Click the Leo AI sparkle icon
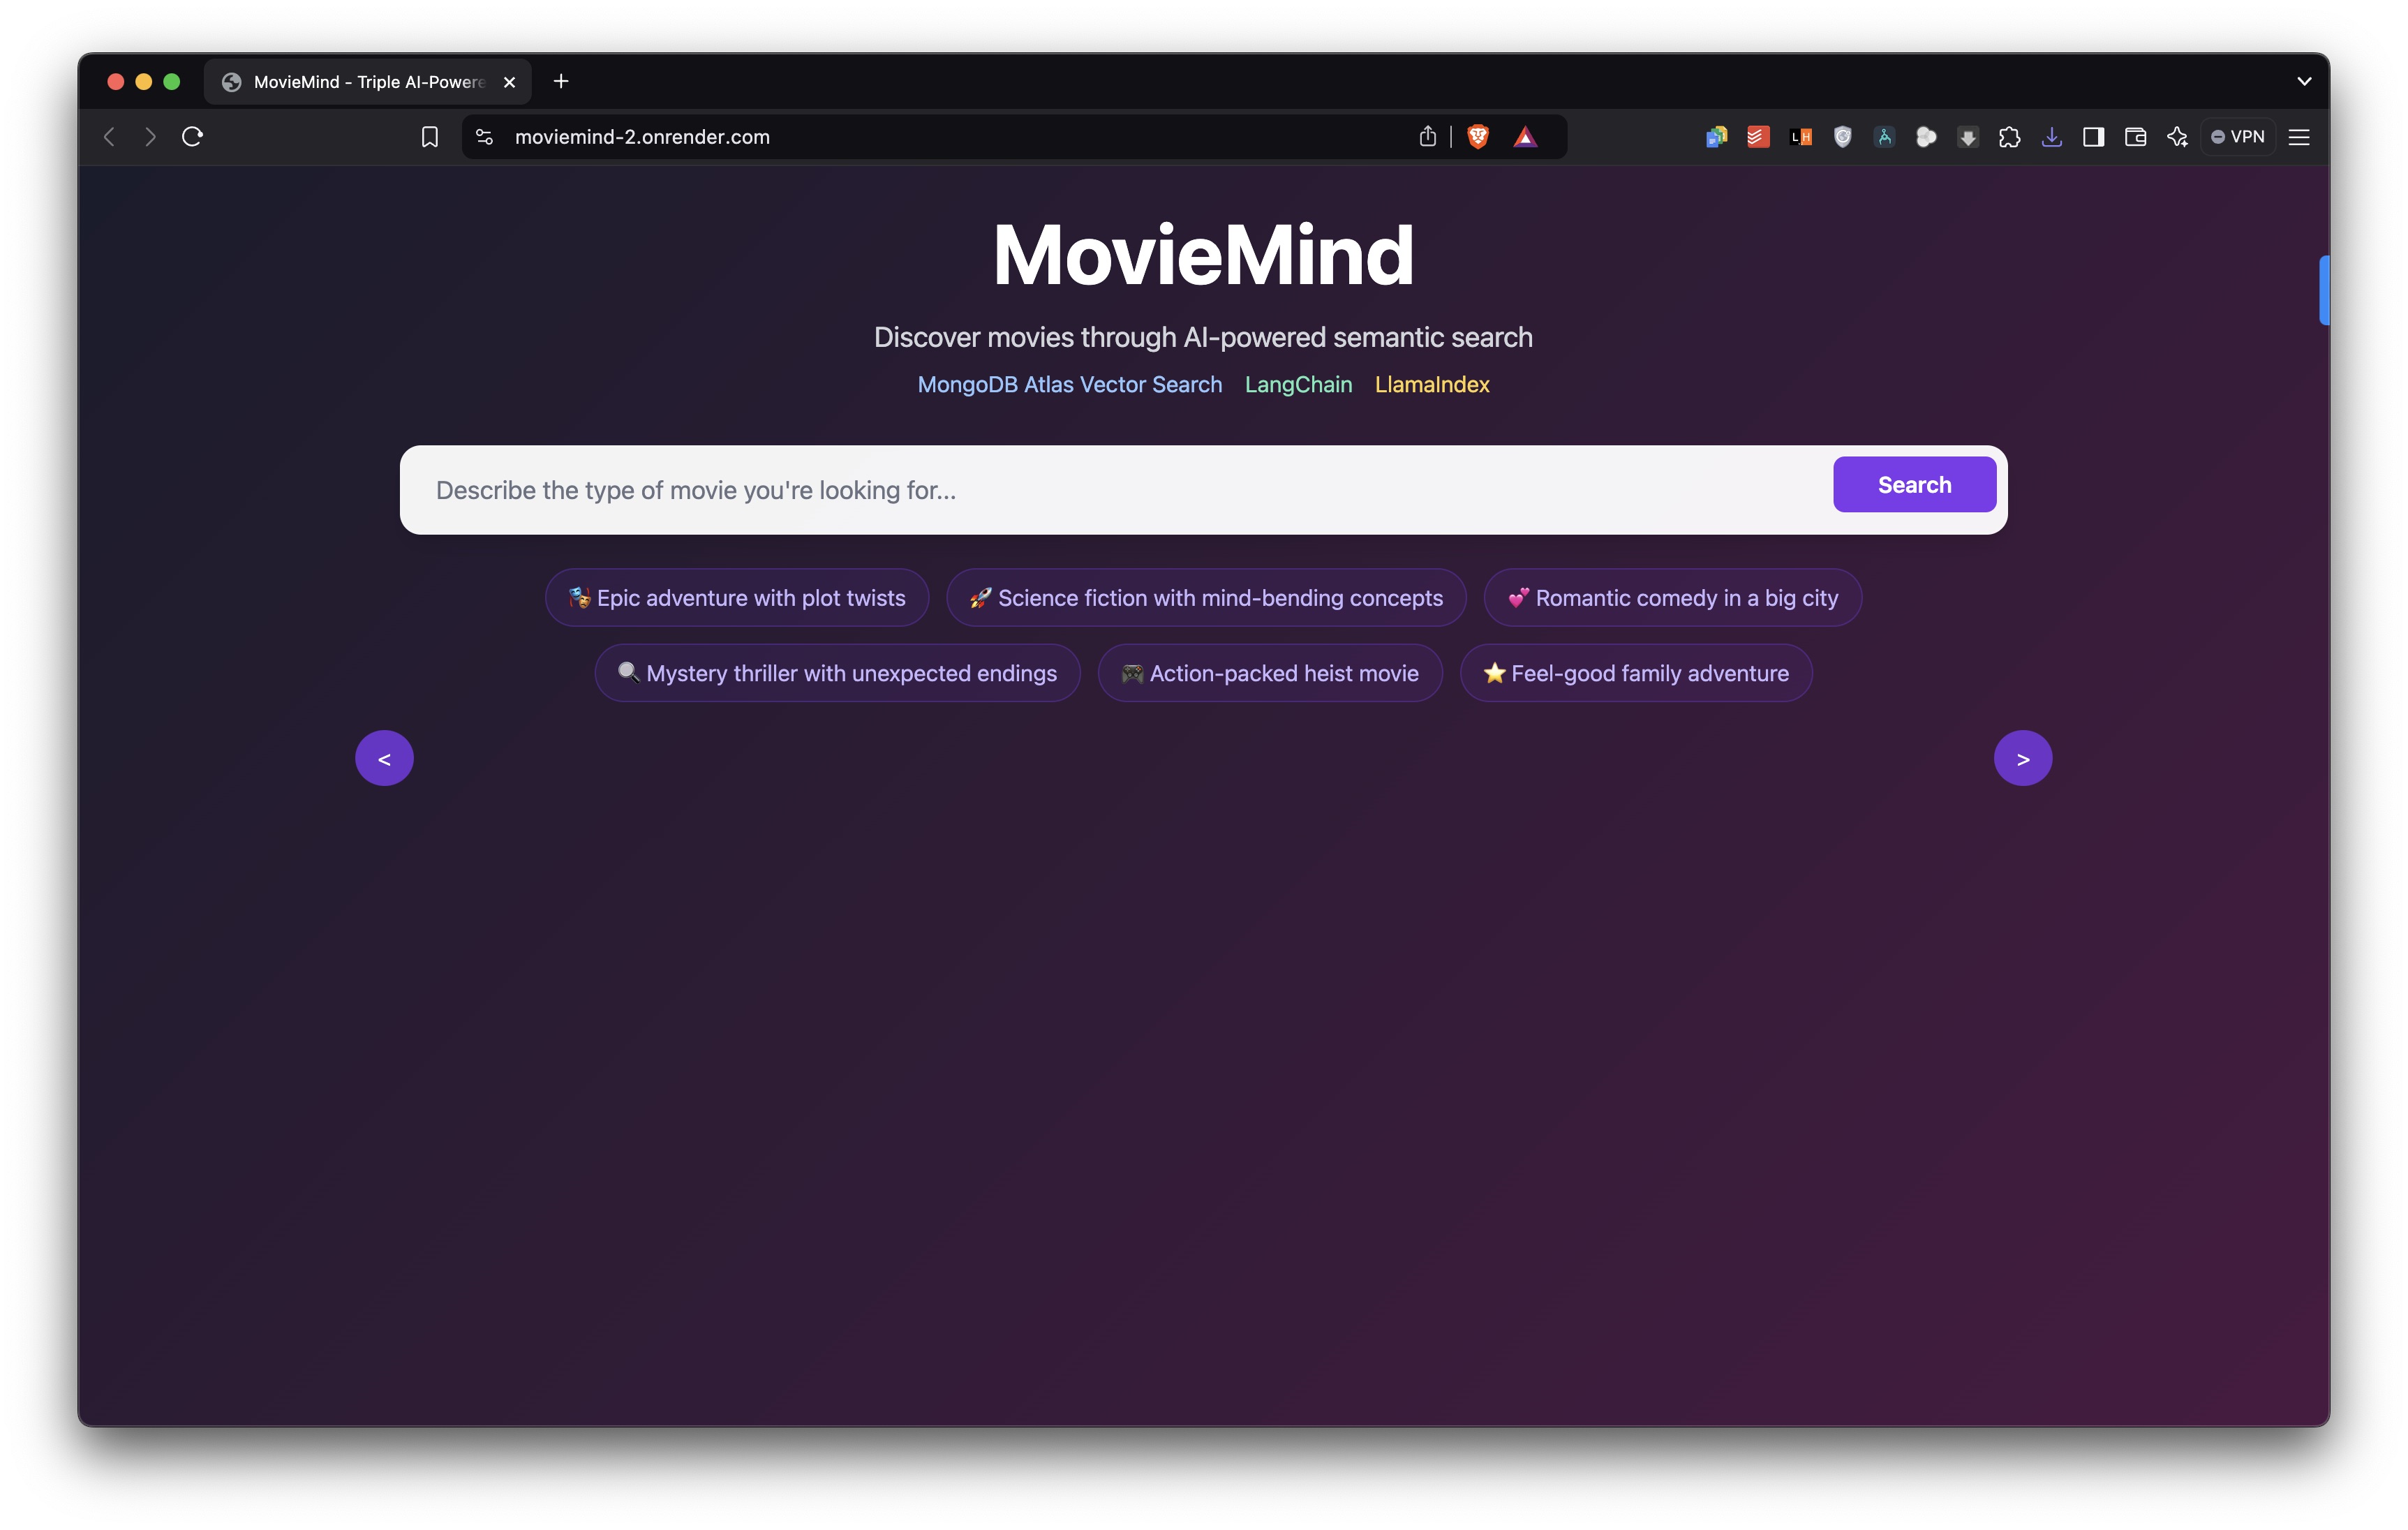Image resolution: width=2408 pixels, height=1530 pixels. pyautogui.click(x=2177, y=137)
